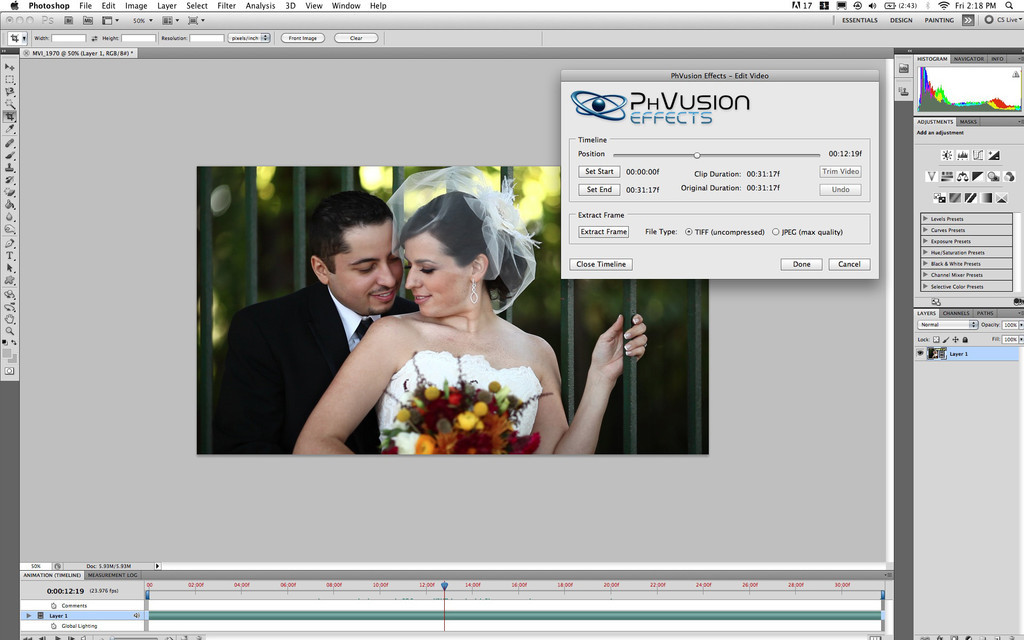Toggle Global Lighting stopwatch in timeline
This screenshot has height=640, width=1024.
[54, 626]
